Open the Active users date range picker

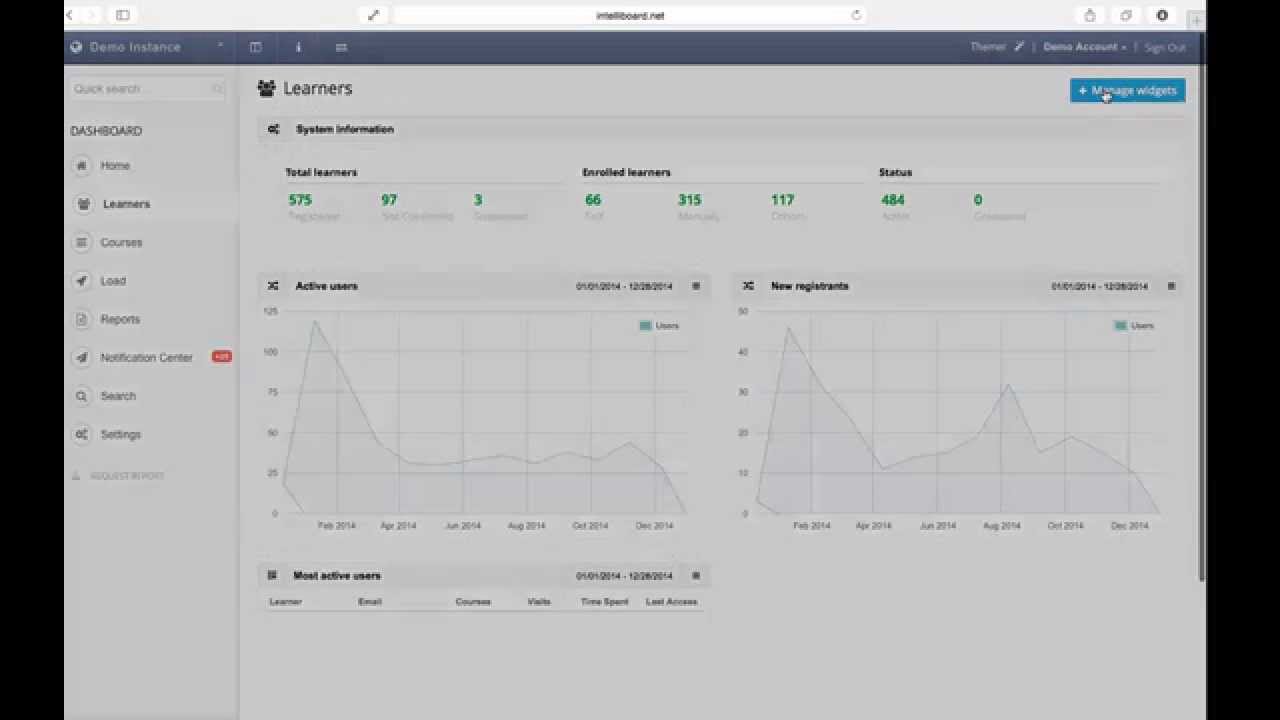[x=624, y=286]
